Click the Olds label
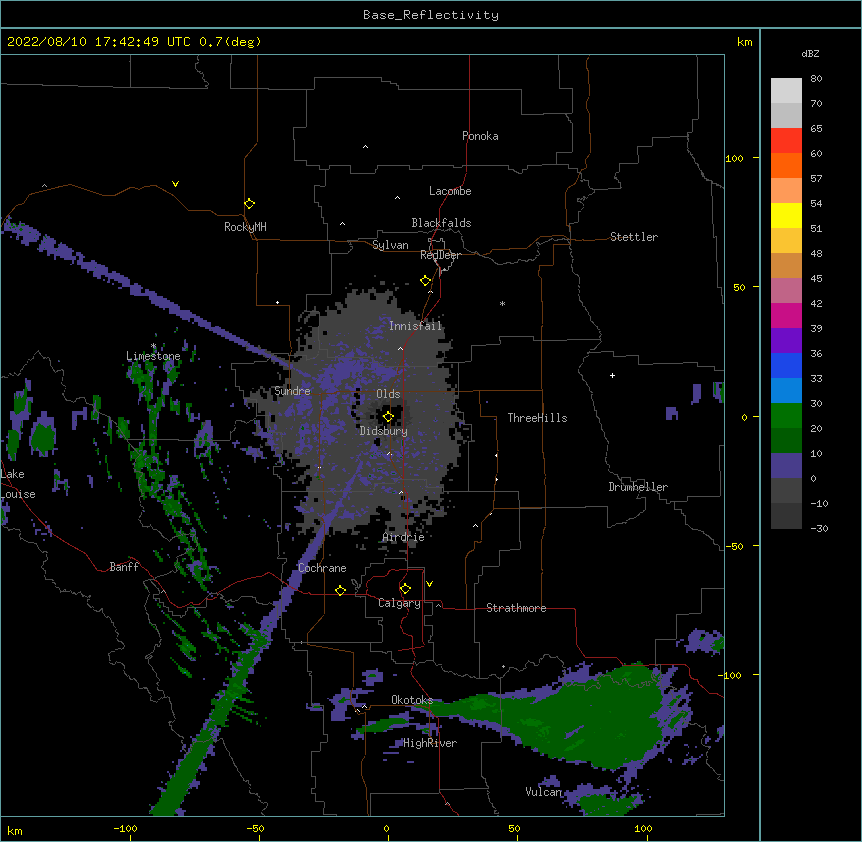 click(x=388, y=394)
